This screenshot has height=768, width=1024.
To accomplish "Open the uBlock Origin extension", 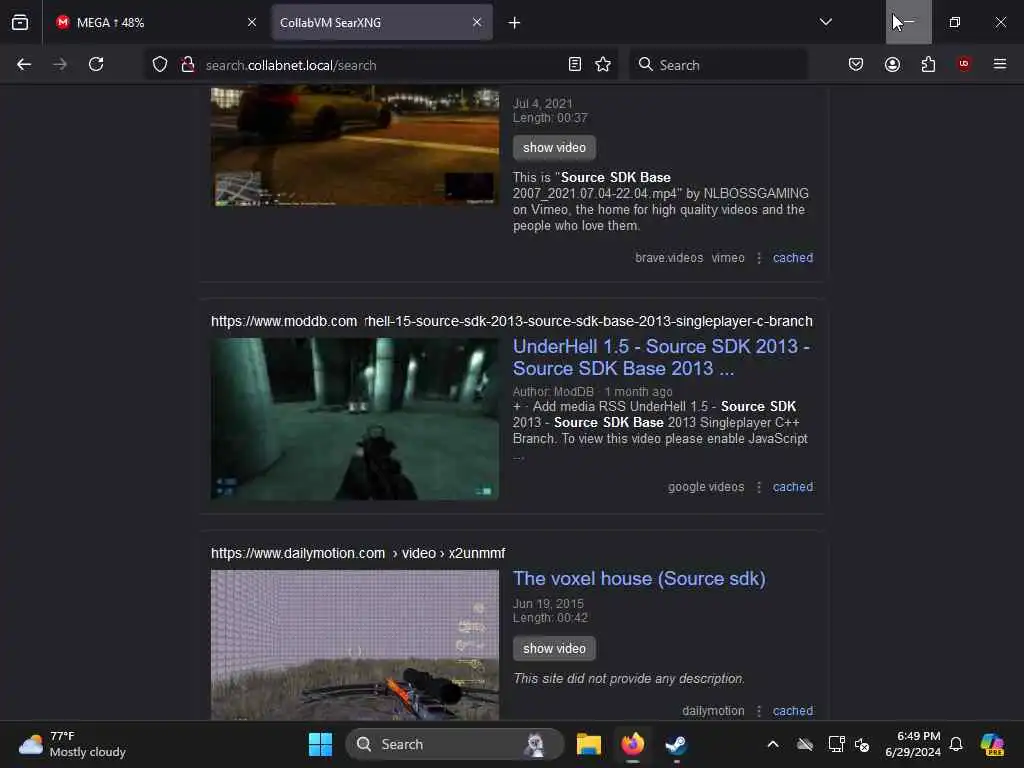I will [964, 64].
